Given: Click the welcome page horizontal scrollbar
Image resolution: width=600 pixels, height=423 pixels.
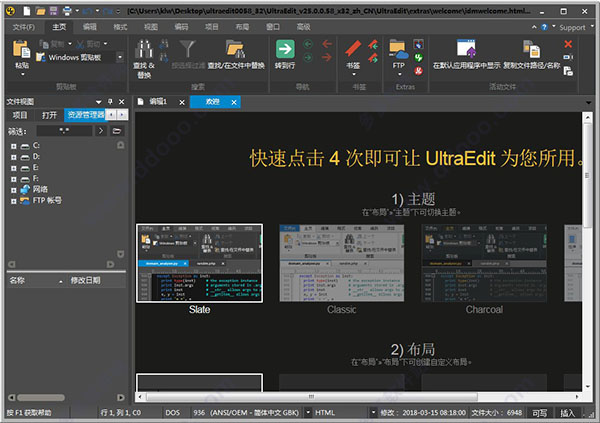Looking at the screenshot, I should (x=313, y=397).
